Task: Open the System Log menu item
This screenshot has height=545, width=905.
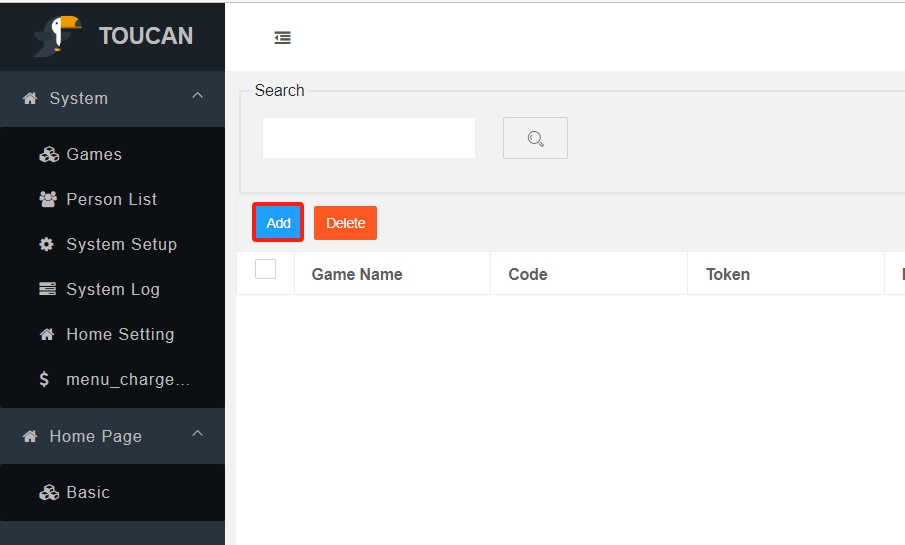Action: coord(112,290)
